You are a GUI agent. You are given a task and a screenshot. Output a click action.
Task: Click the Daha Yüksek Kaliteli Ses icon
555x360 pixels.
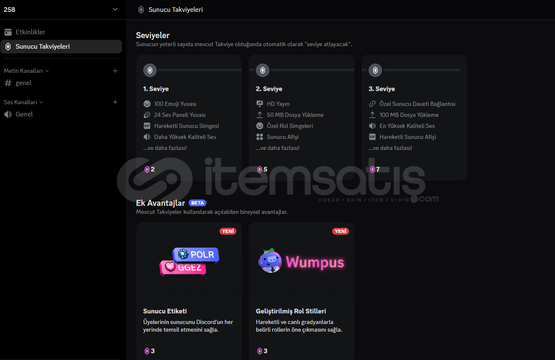point(147,137)
